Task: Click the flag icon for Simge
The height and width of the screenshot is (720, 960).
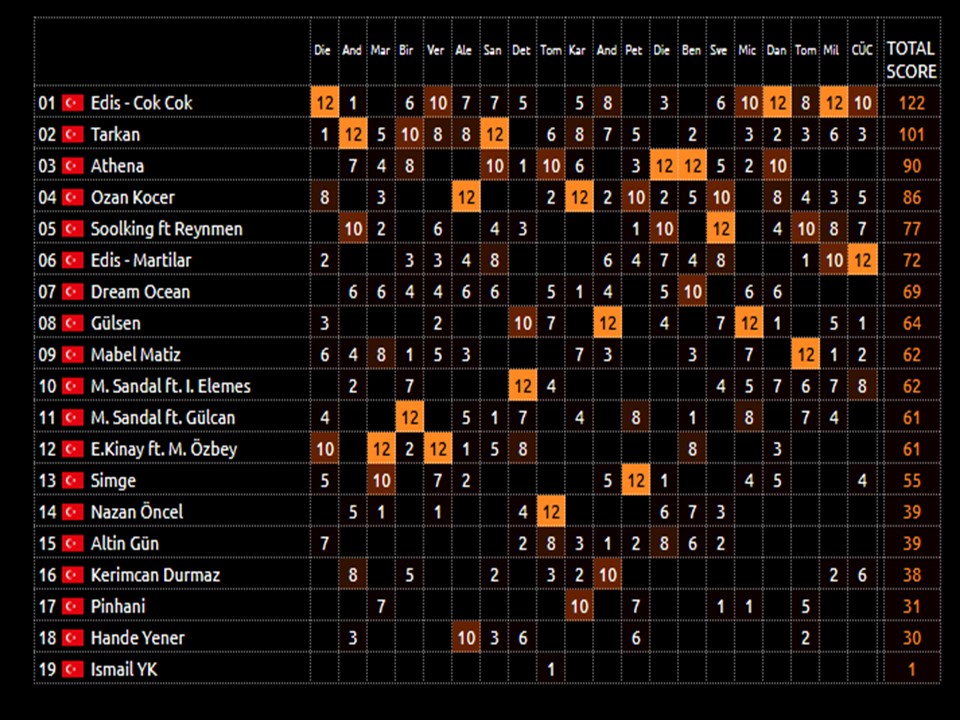Action: click(x=73, y=480)
